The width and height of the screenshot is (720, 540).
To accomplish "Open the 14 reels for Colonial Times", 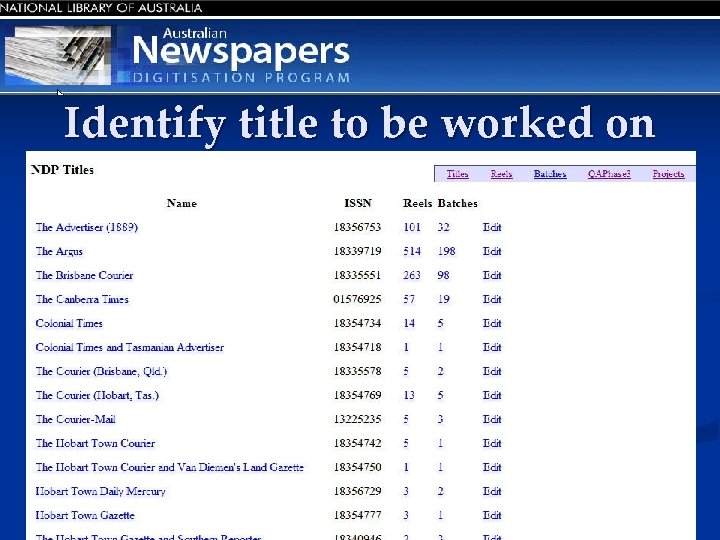I will click(x=409, y=323).
